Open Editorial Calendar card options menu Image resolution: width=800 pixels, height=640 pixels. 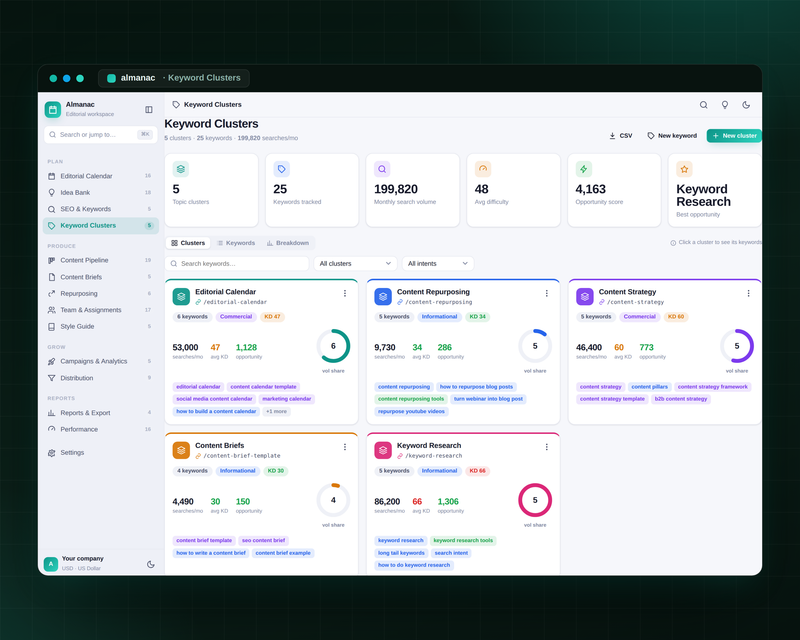(345, 293)
